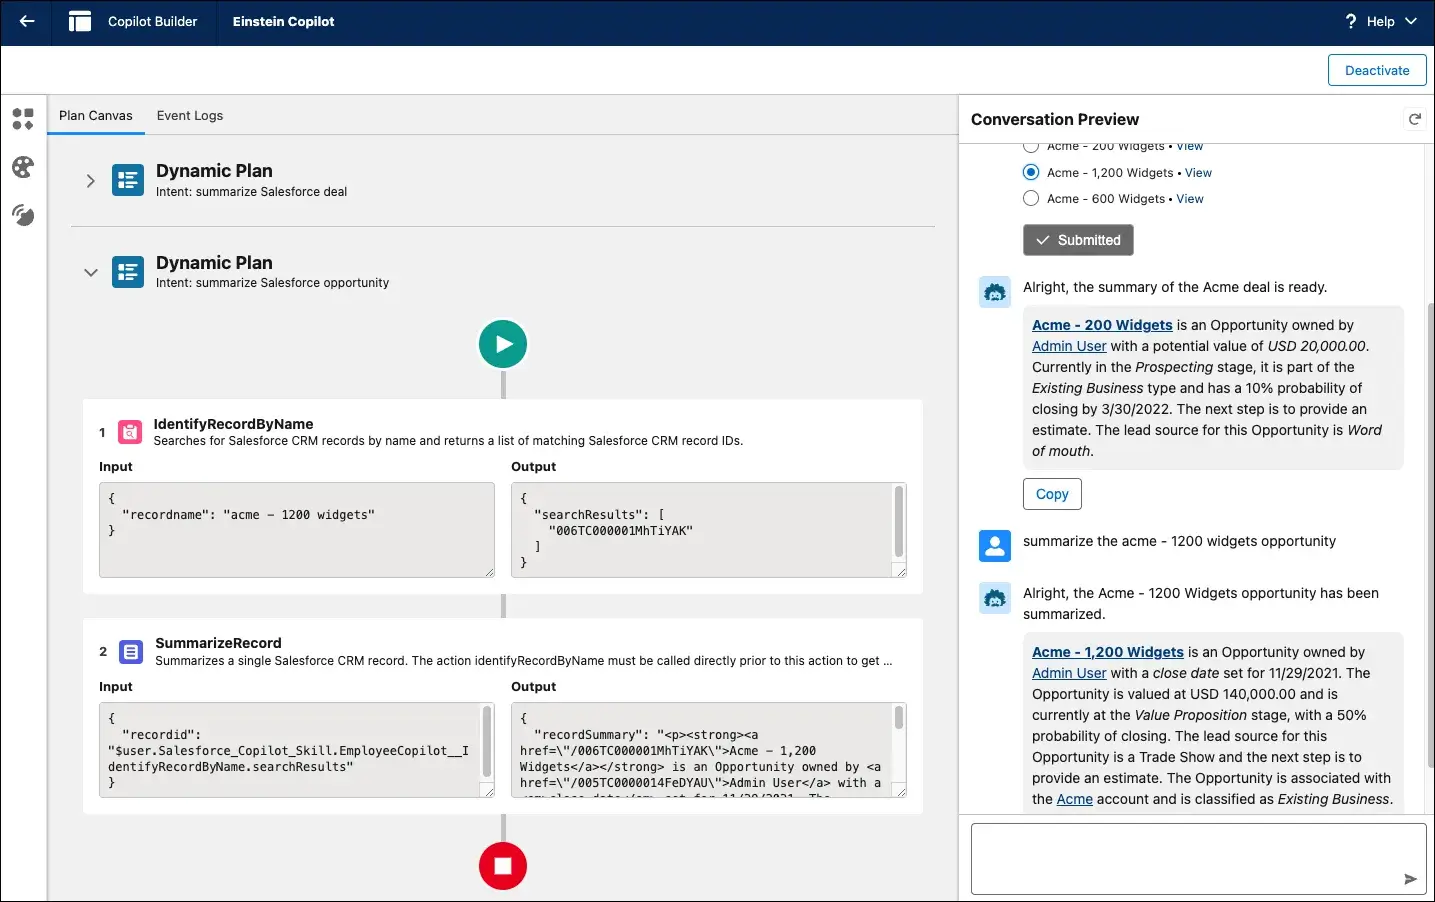Open the Help dropdown chevron
This screenshot has width=1435, height=902.
coord(1411,21)
